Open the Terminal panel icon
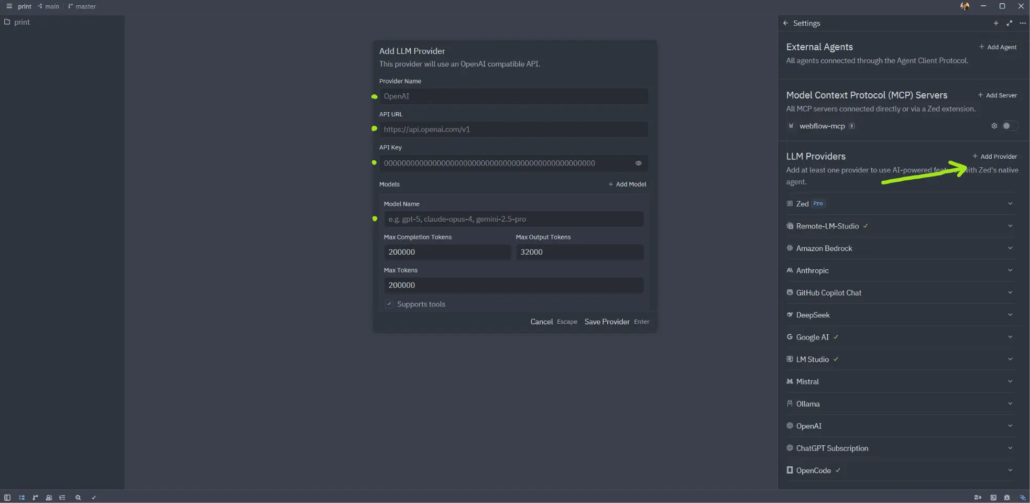The height and width of the screenshot is (503, 1030). tap(993, 498)
